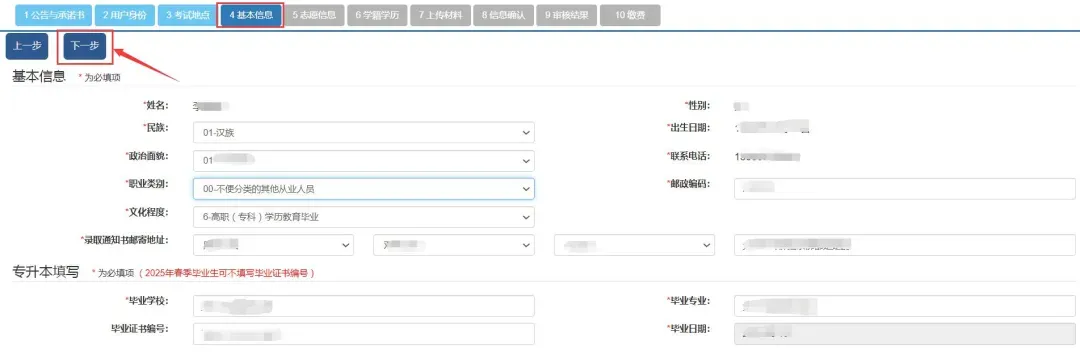Switch to step tab 2 用户身份
The width and height of the screenshot is (1080, 362).
tap(125, 15)
